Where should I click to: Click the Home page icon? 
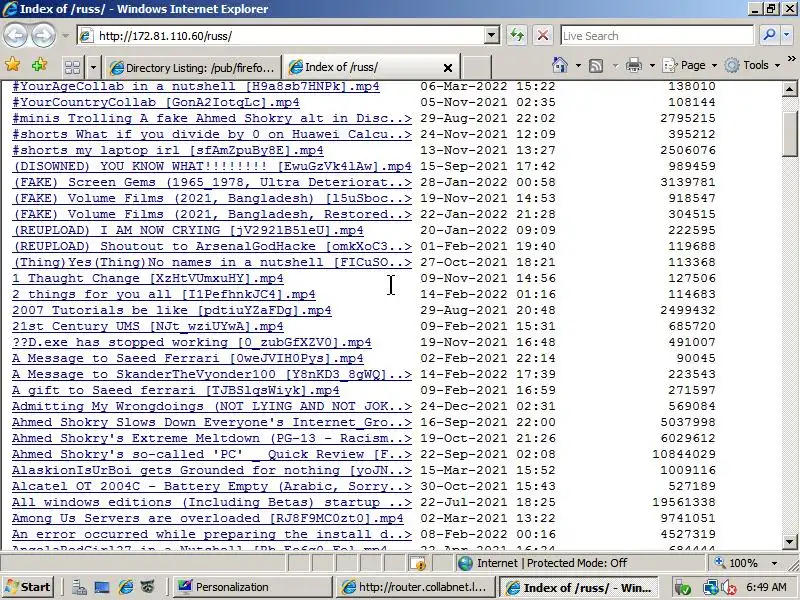click(560, 65)
